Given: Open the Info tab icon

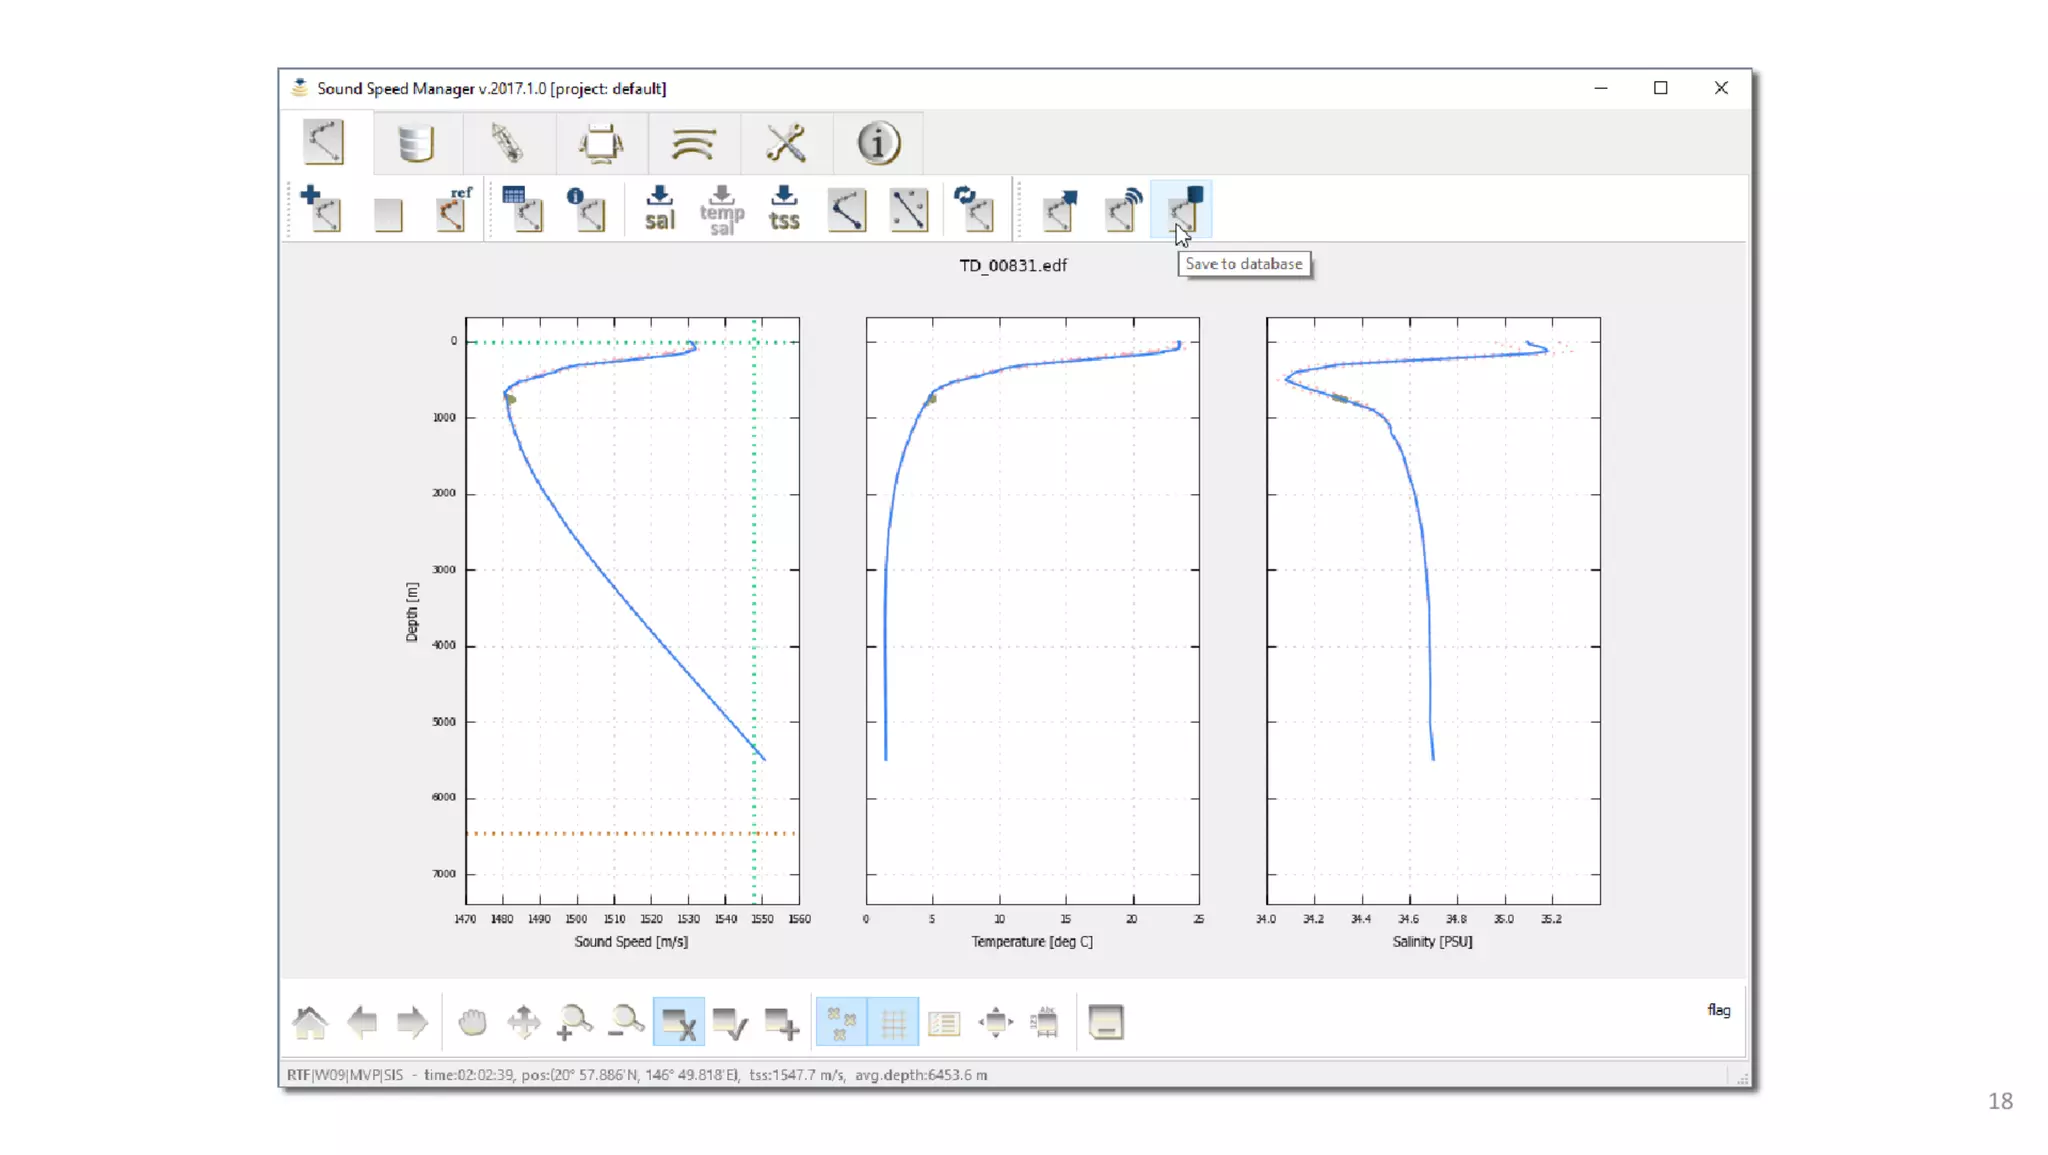Looking at the screenshot, I should click(x=878, y=143).
